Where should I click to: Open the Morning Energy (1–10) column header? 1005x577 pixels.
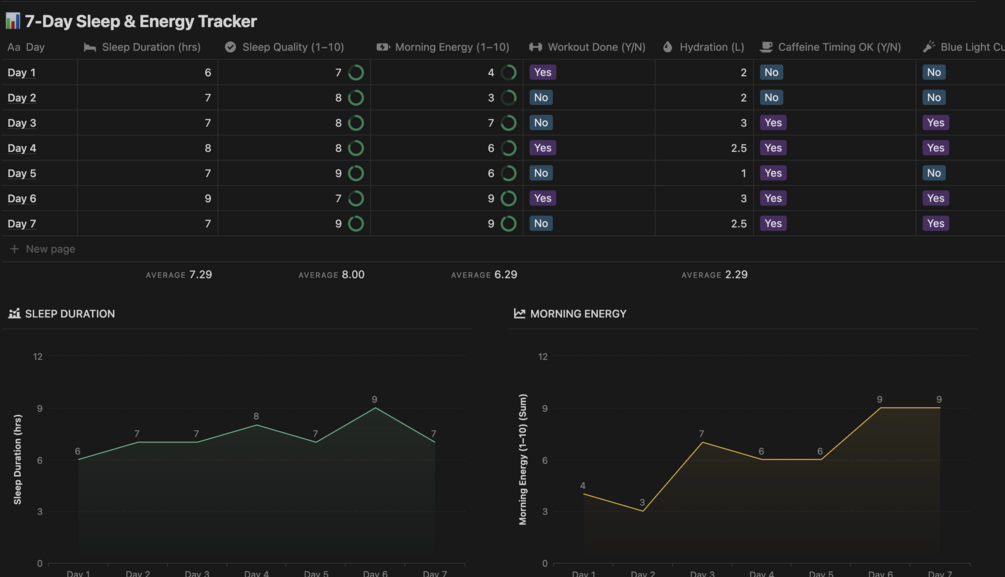[447, 47]
